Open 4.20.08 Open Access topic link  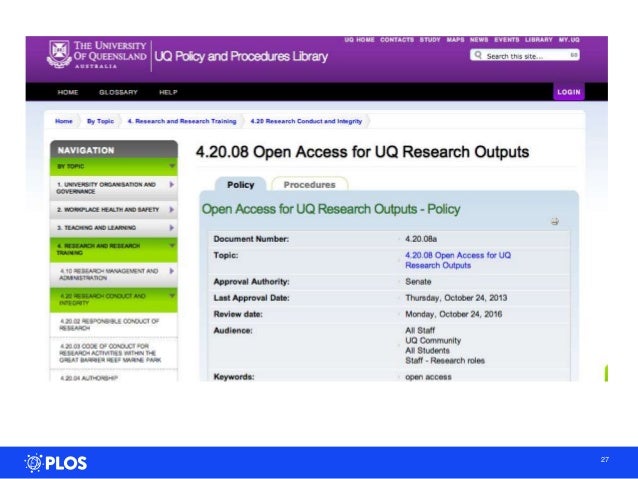point(458,260)
